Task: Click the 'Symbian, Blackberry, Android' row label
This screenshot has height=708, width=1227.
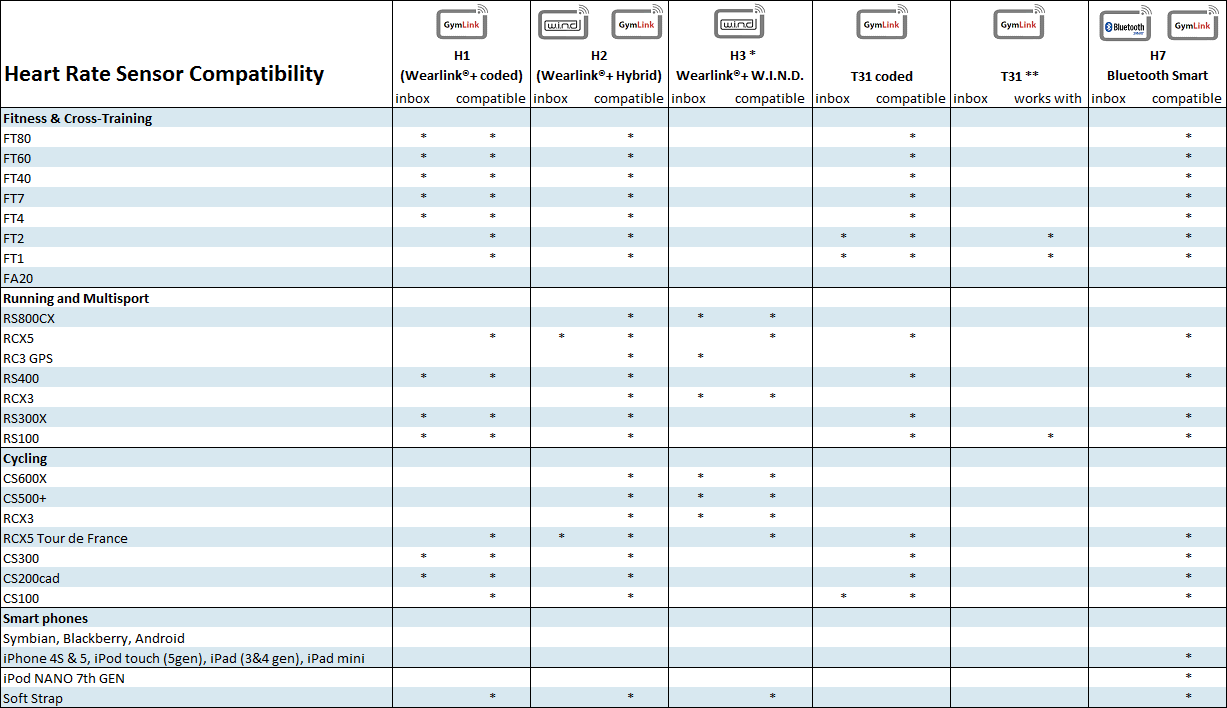Action: pyautogui.click(x=94, y=638)
